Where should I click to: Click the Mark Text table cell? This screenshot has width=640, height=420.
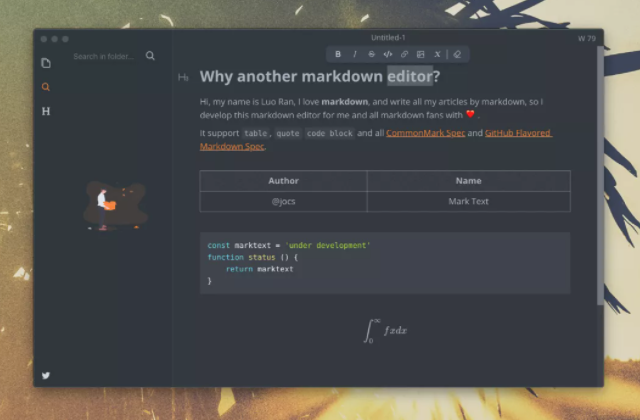[x=468, y=201]
